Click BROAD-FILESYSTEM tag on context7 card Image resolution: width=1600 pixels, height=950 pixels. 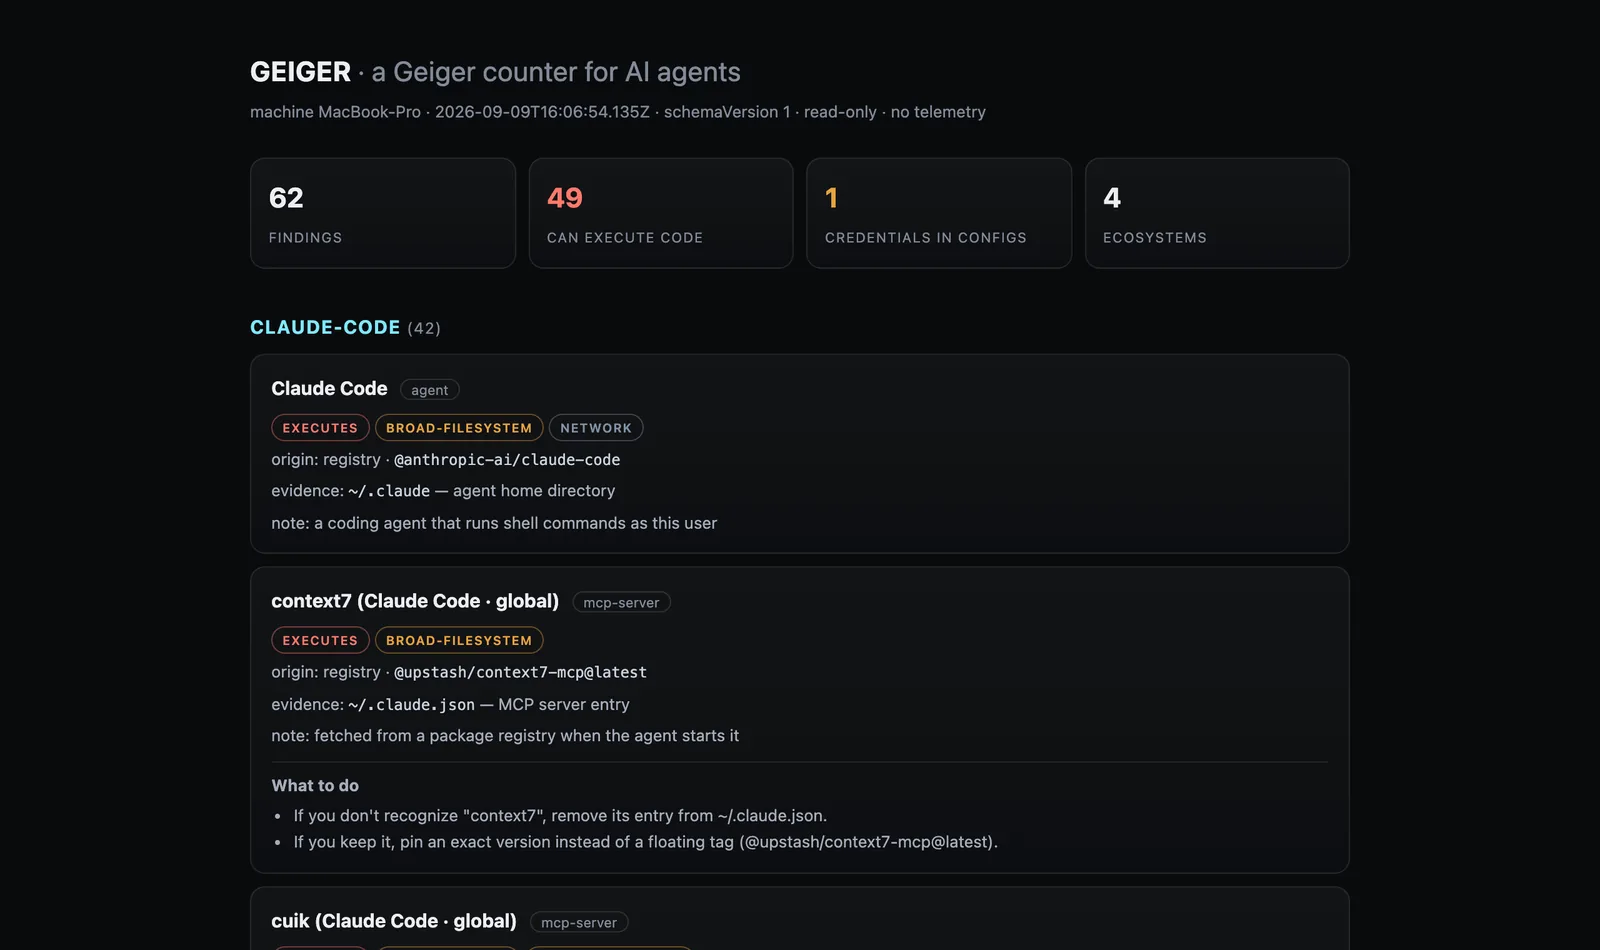click(459, 640)
